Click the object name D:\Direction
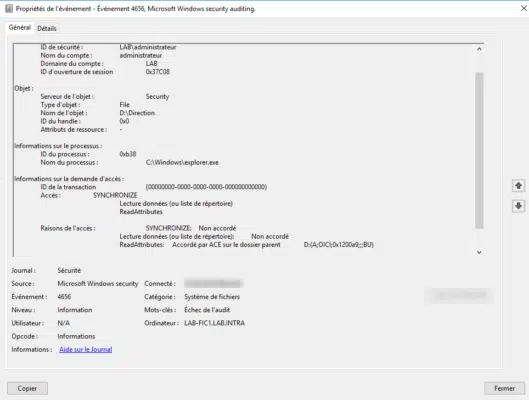529x400 pixels. pyautogui.click(x=137, y=113)
